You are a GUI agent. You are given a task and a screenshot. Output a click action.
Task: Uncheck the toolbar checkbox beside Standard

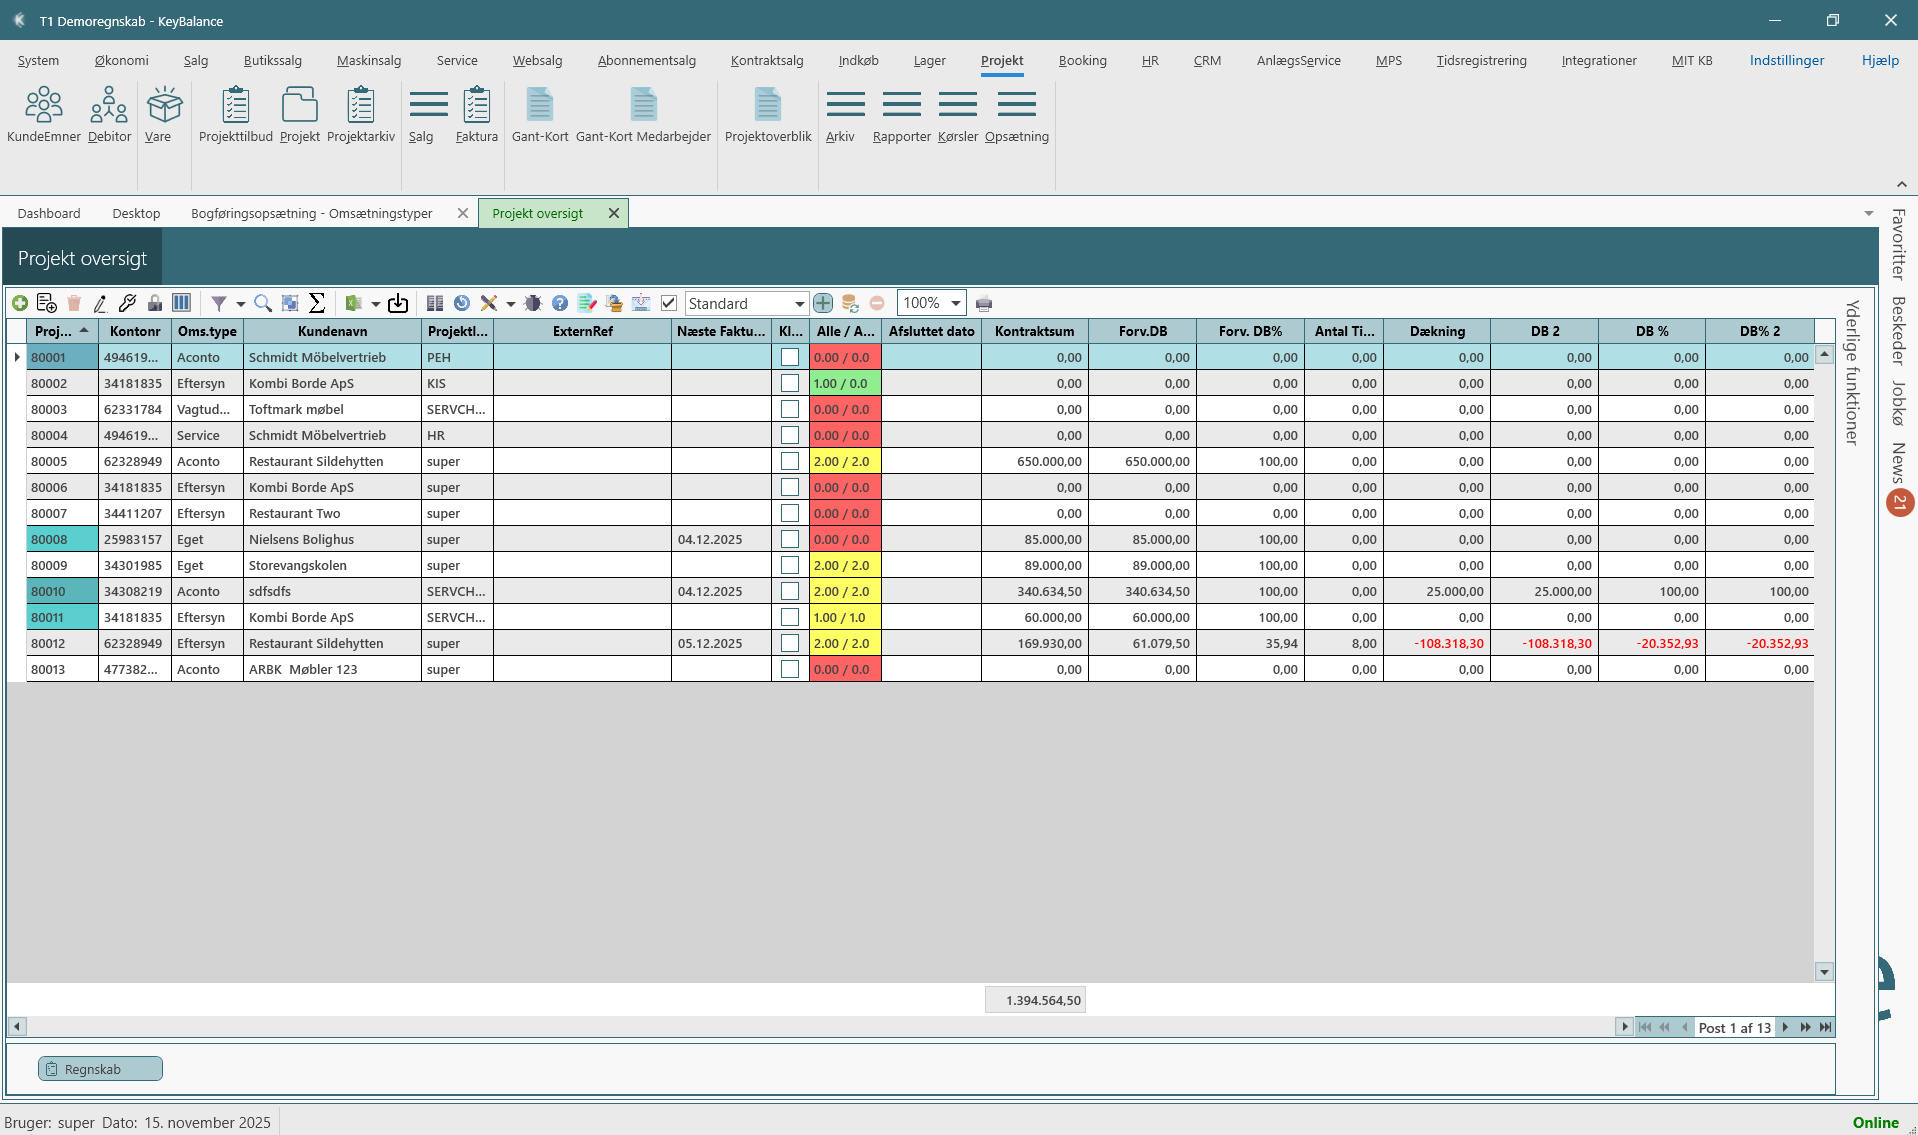[669, 303]
